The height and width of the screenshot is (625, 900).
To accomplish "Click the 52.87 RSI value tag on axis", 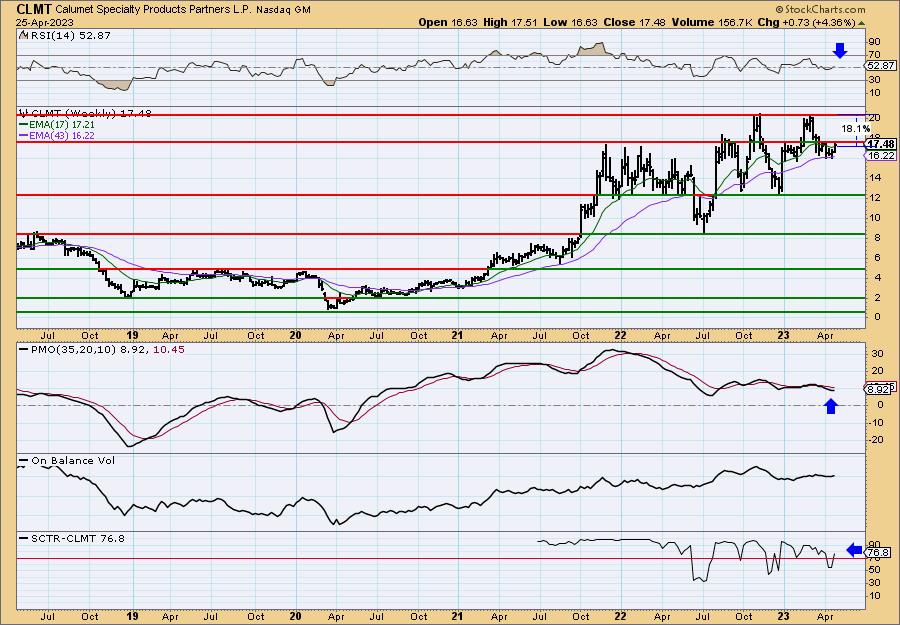I will pyautogui.click(x=880, y=66).
